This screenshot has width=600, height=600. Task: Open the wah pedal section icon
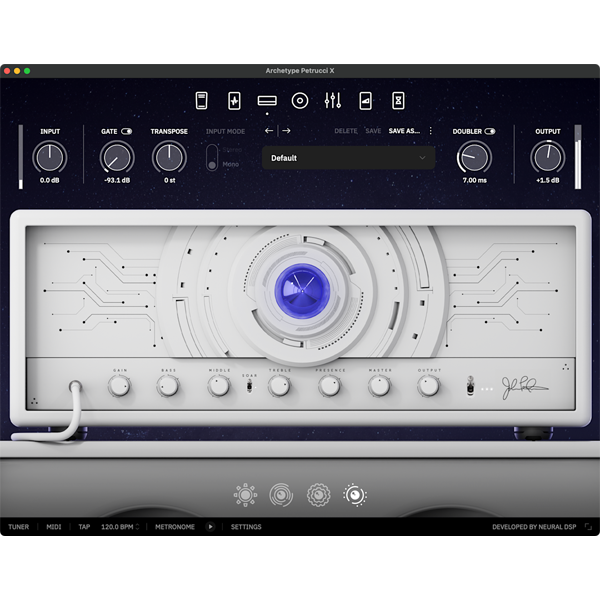pos(201,100)
